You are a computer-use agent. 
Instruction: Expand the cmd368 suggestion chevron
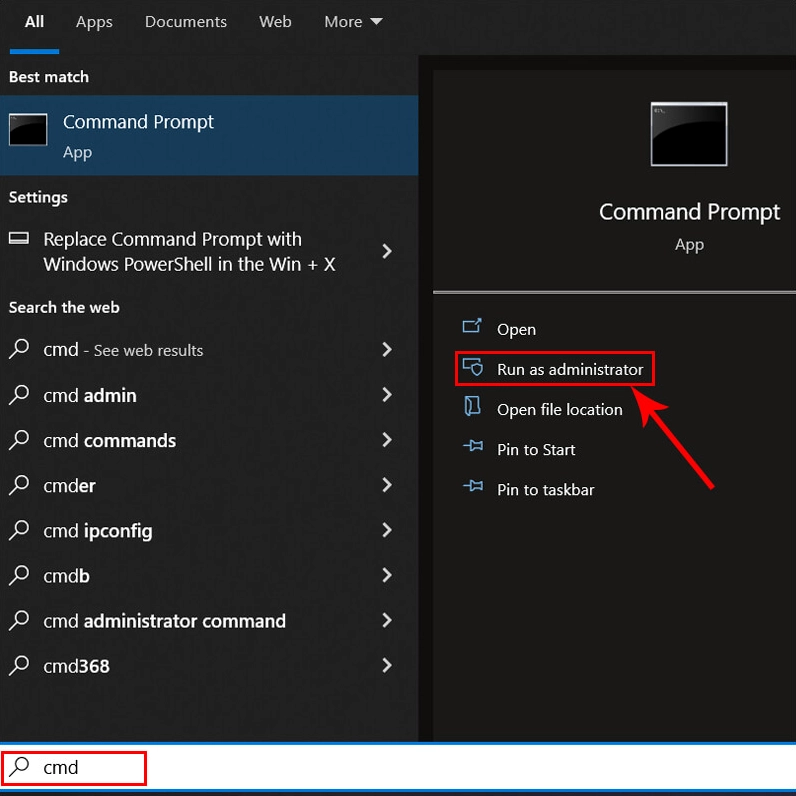coord(387,666)
